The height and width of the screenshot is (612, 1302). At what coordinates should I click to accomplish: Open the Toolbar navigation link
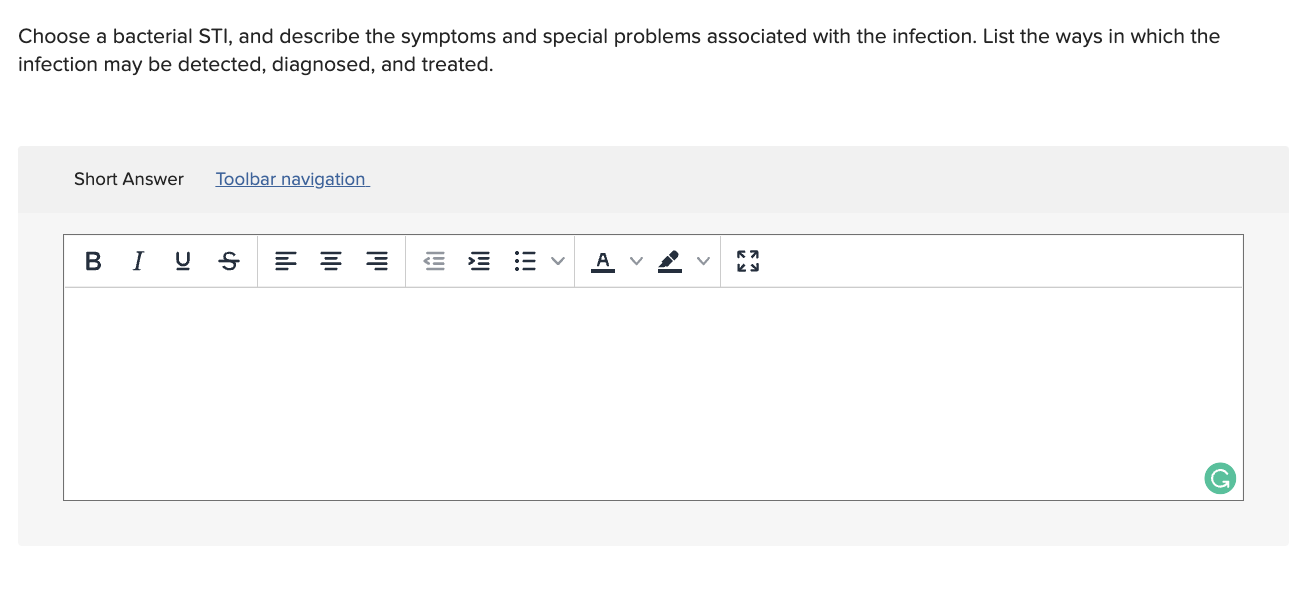[x=291, y=179]
